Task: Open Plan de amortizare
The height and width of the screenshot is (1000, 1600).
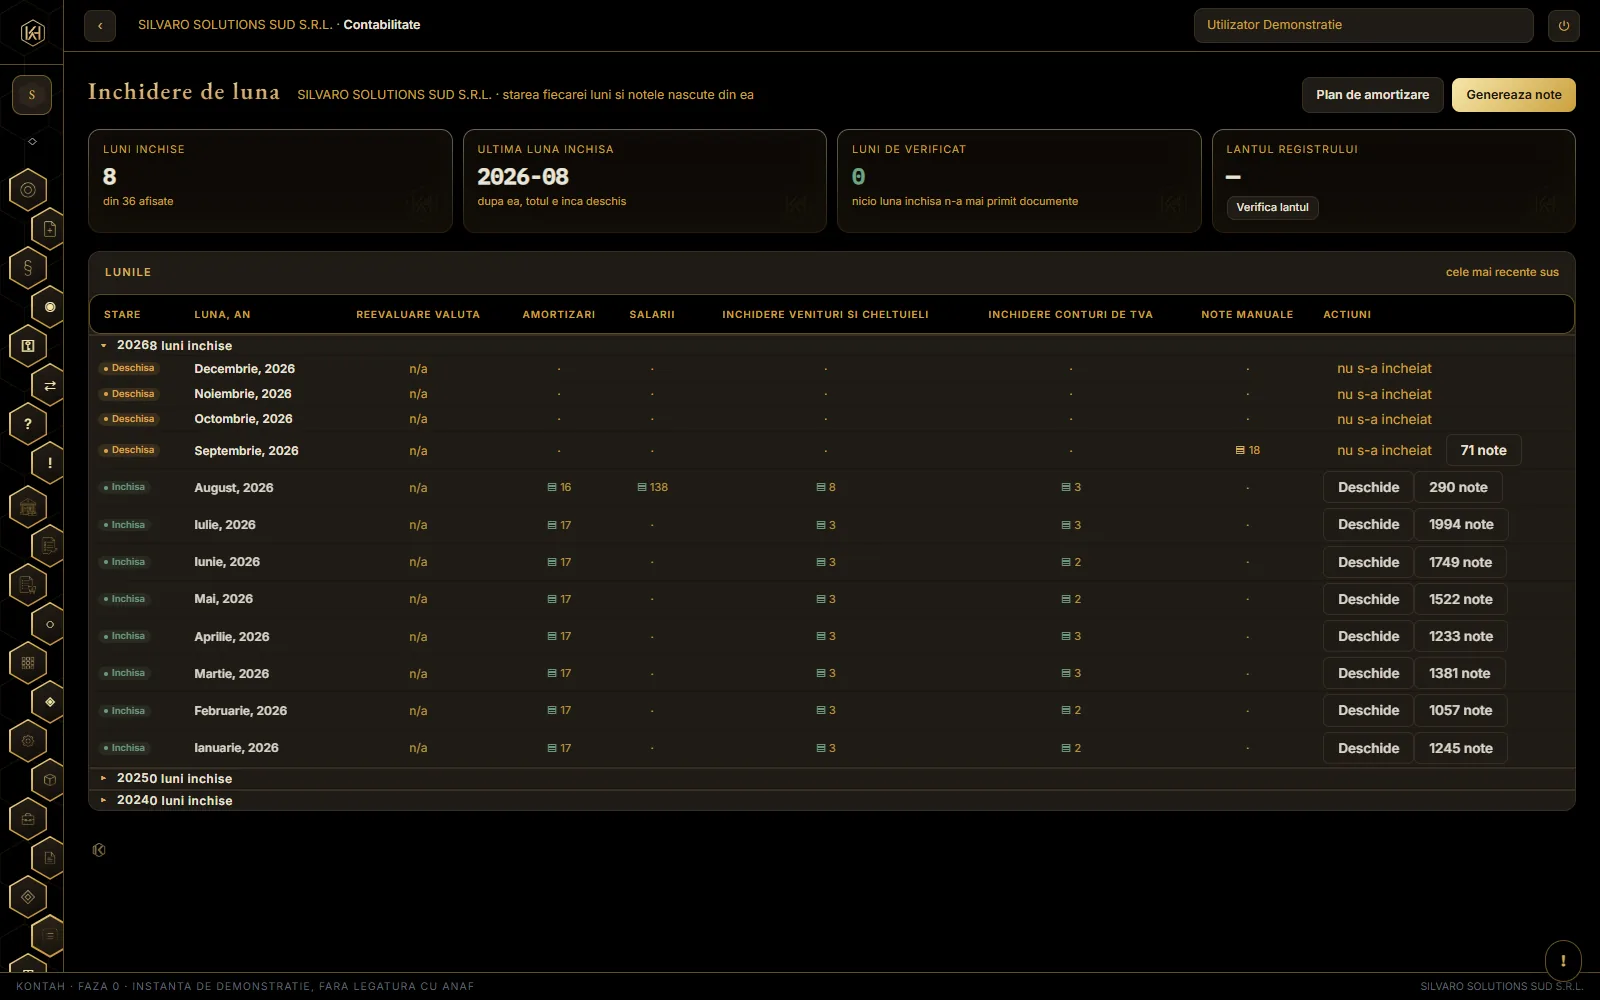Action: point(1372,95)
